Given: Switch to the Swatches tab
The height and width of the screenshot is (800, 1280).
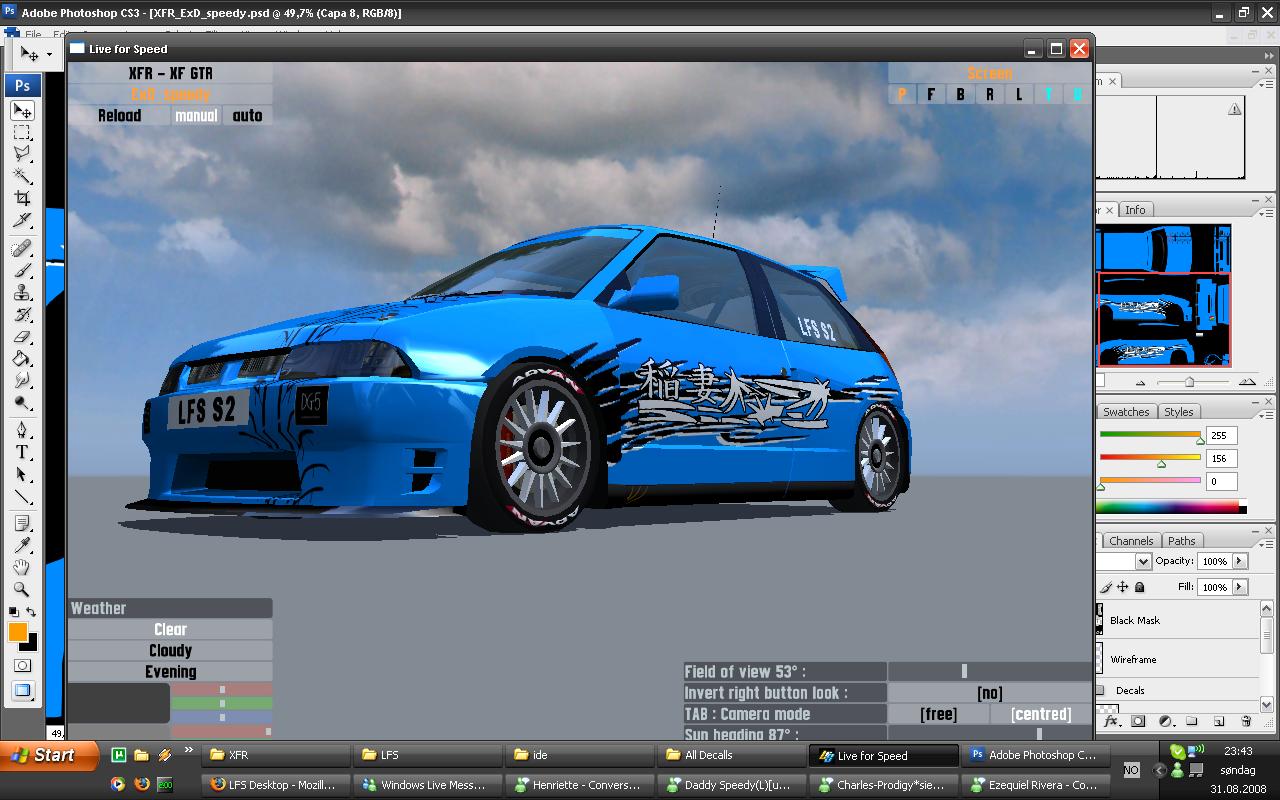Looking at the screenshot, I should click(x=1126, y=412).
